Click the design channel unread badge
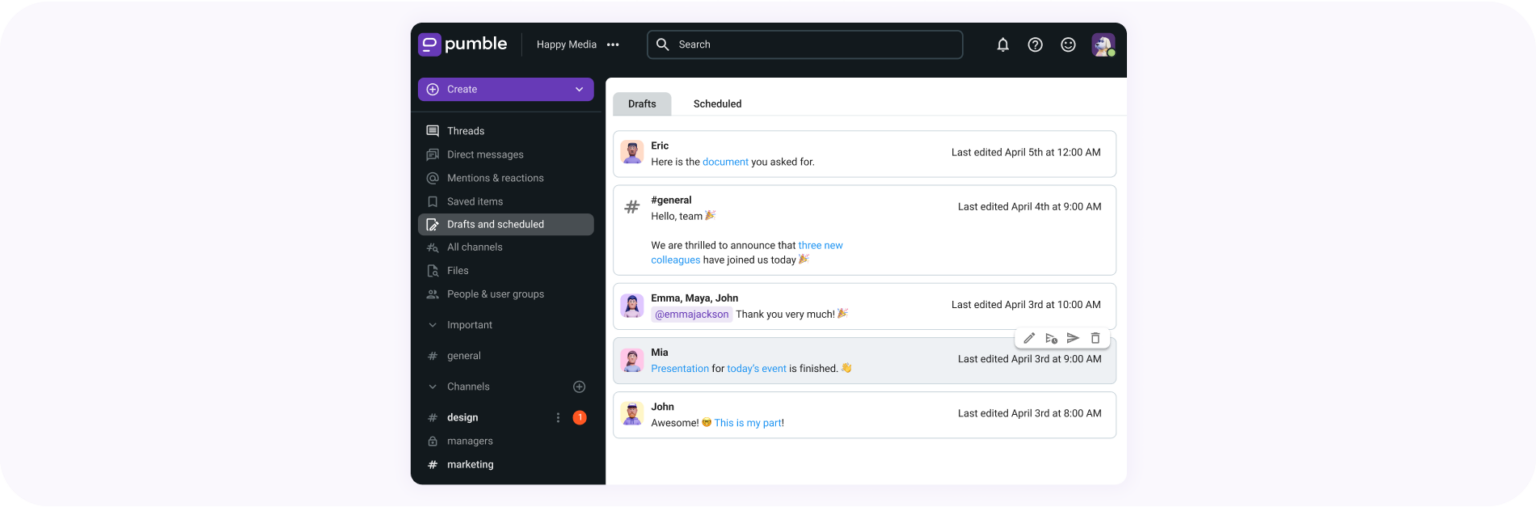Image resolution: width=1536 pixels, height=507 pixels. point(580,417)
